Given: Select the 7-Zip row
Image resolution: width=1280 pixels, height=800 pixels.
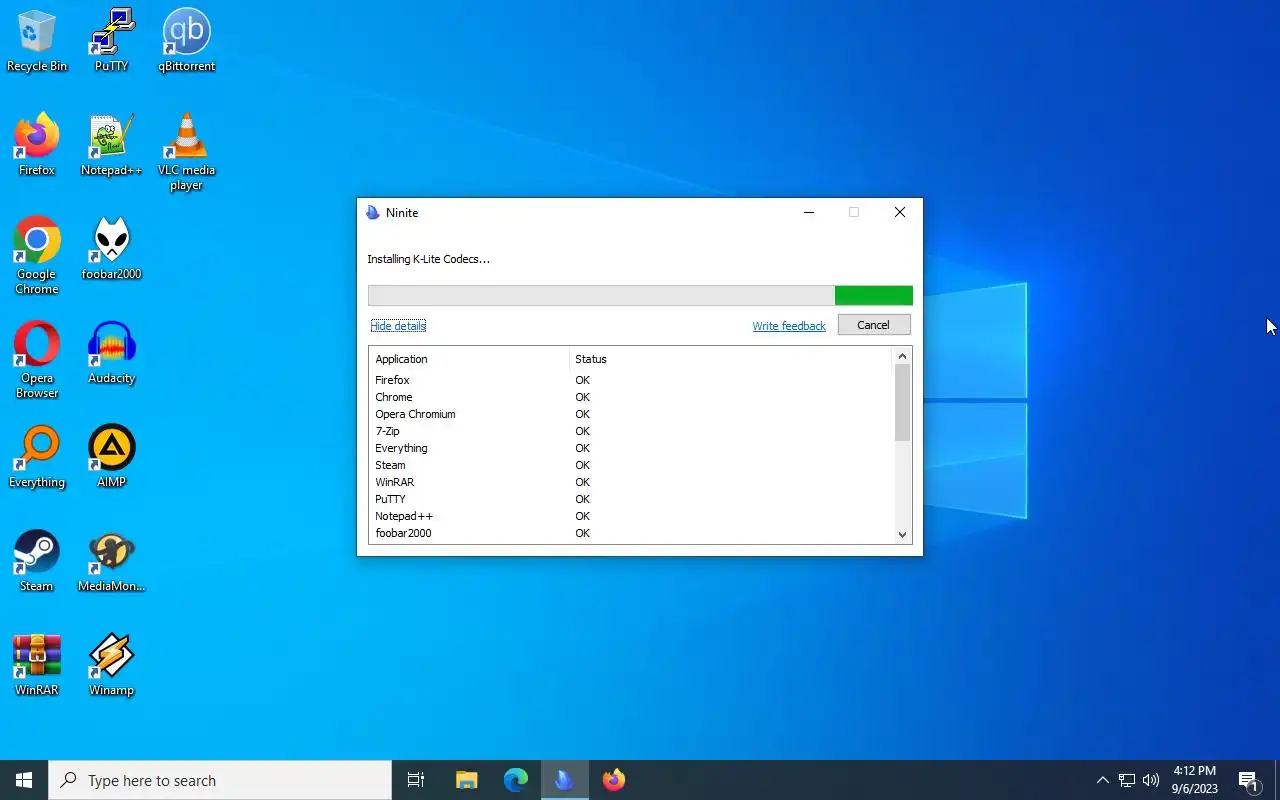Looking at the screenshot, I should click(630, 431).
